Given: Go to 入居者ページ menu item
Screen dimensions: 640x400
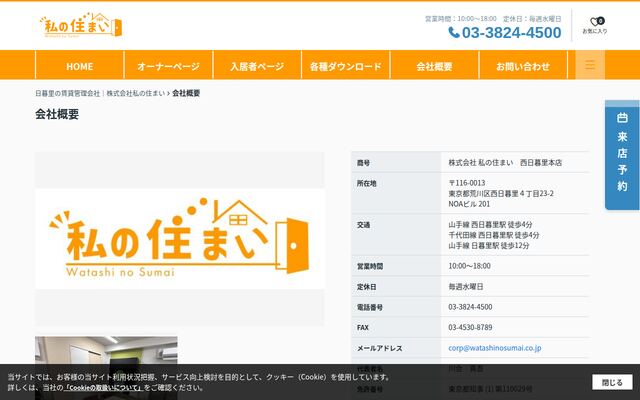Looking at the screenshot, I should [x=257, y=66].
